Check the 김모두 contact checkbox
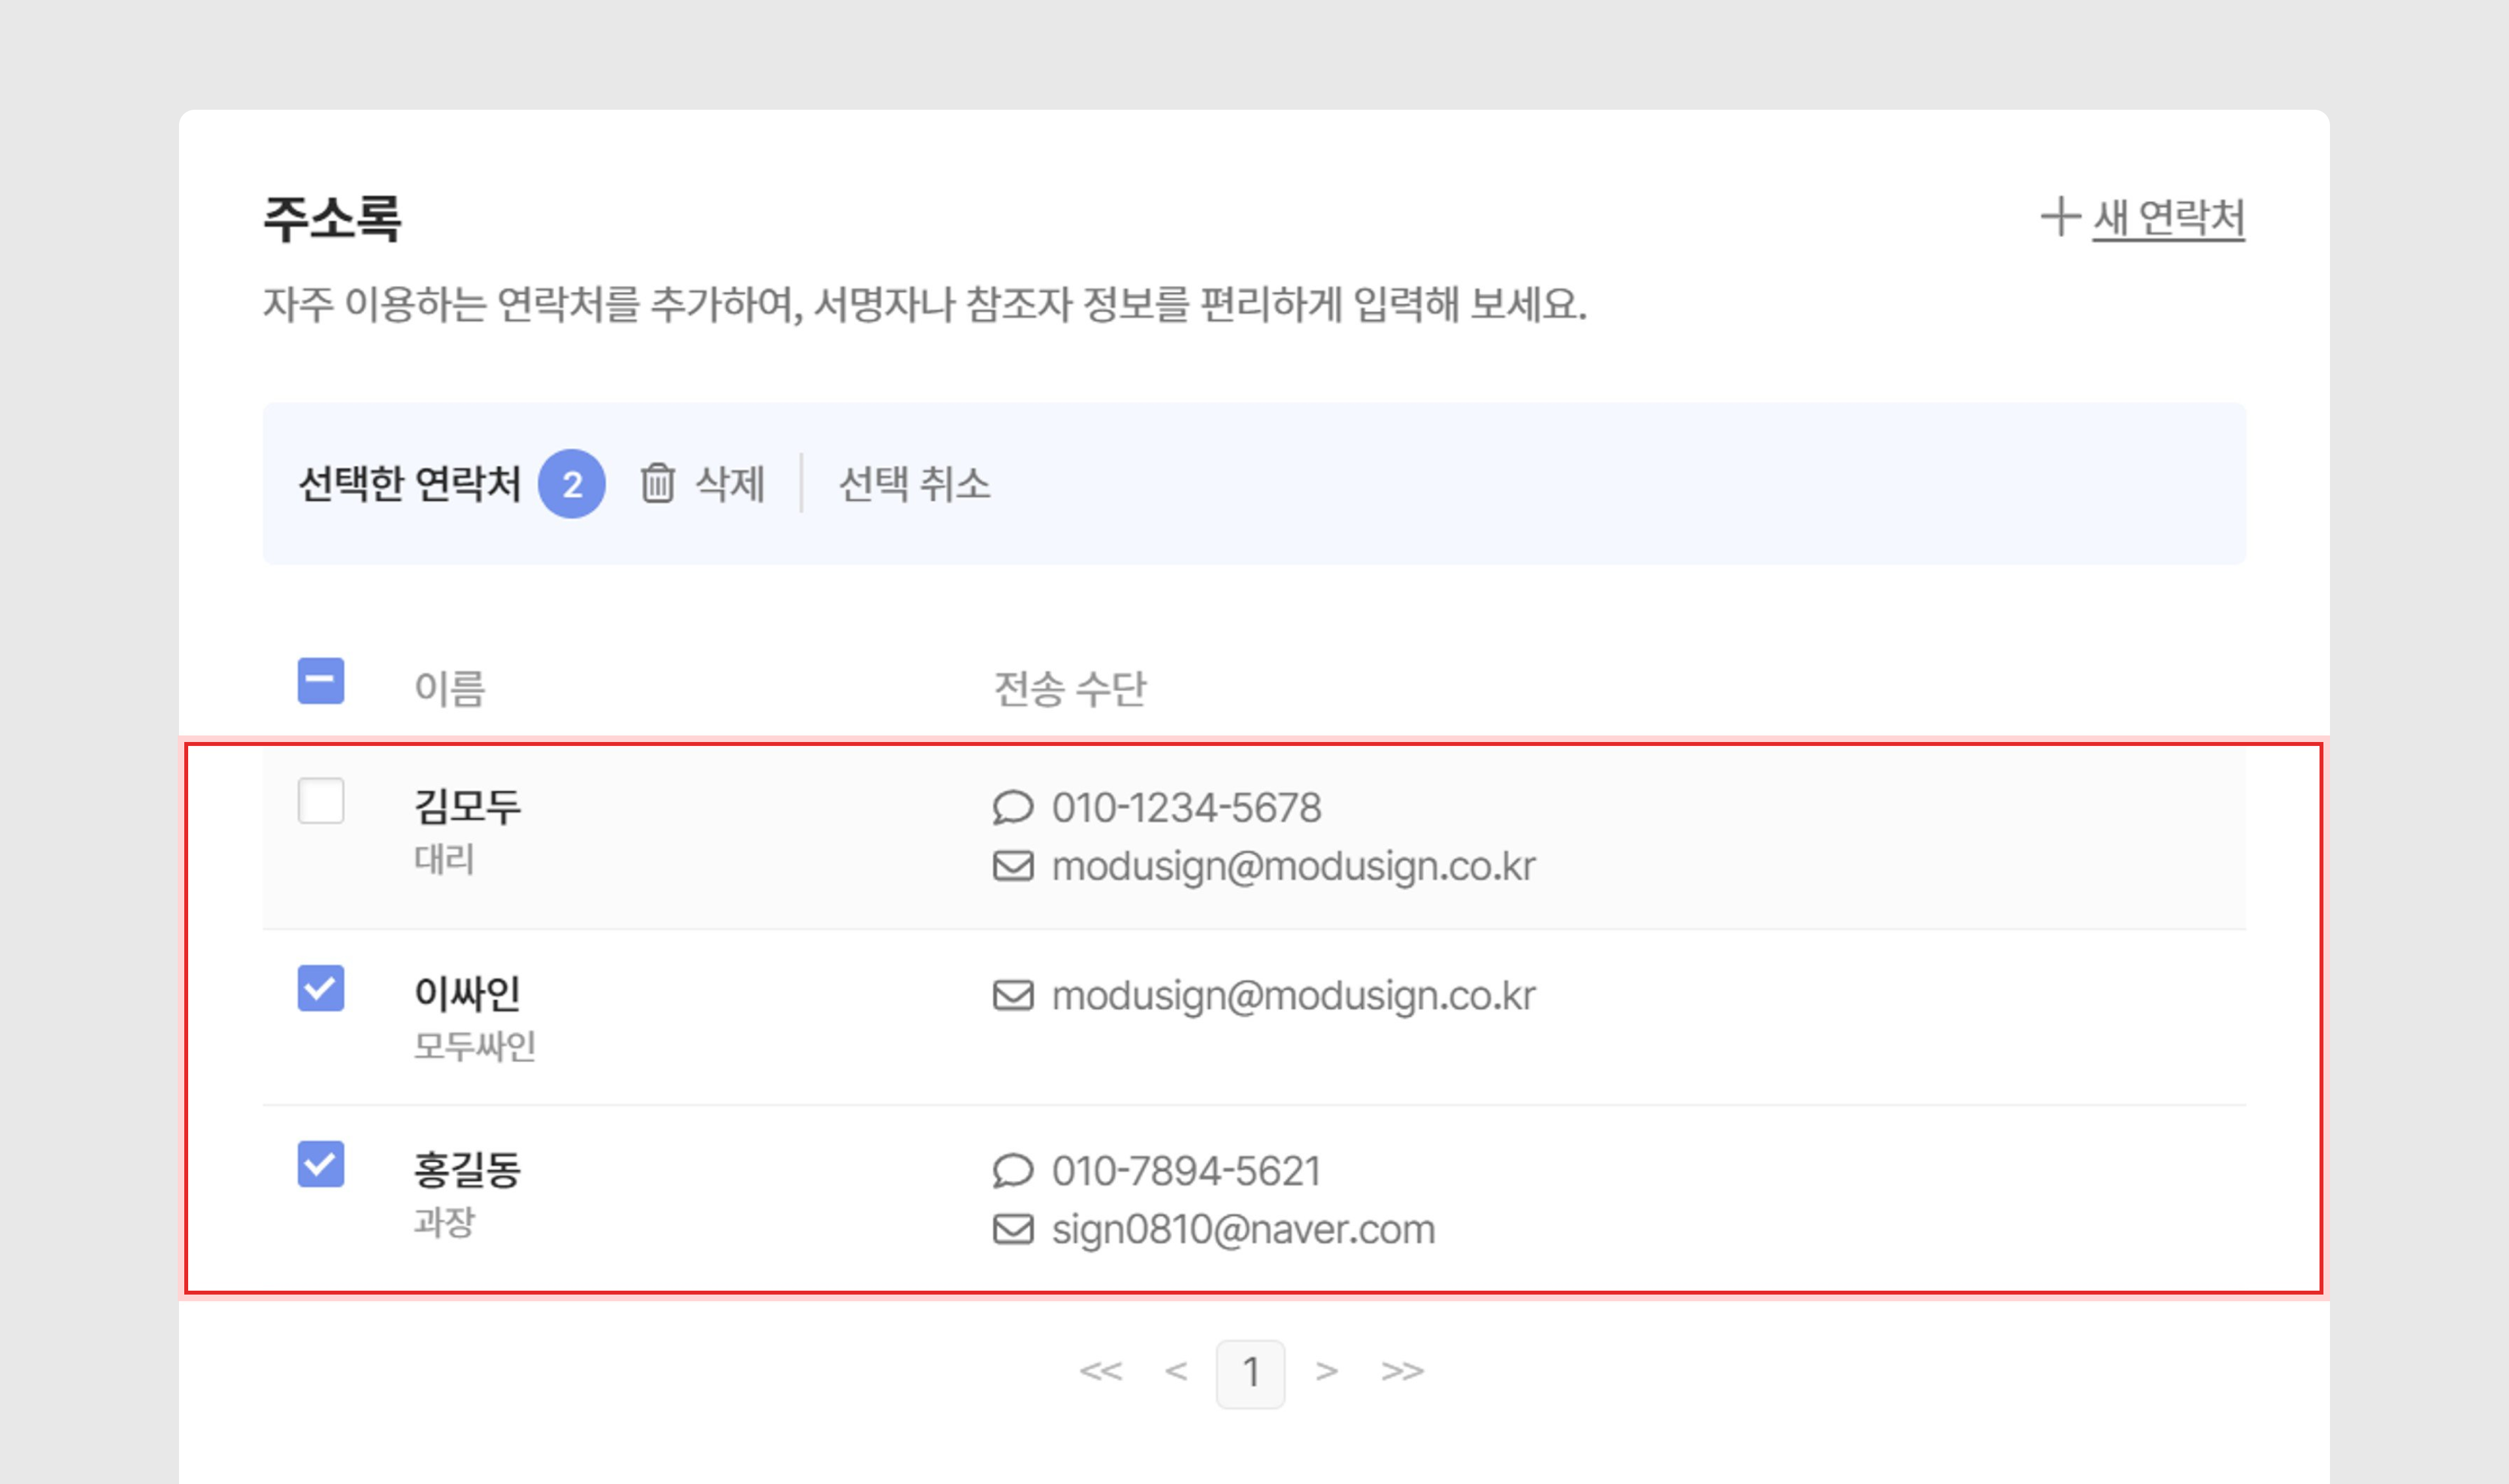 tap(321, 801)
